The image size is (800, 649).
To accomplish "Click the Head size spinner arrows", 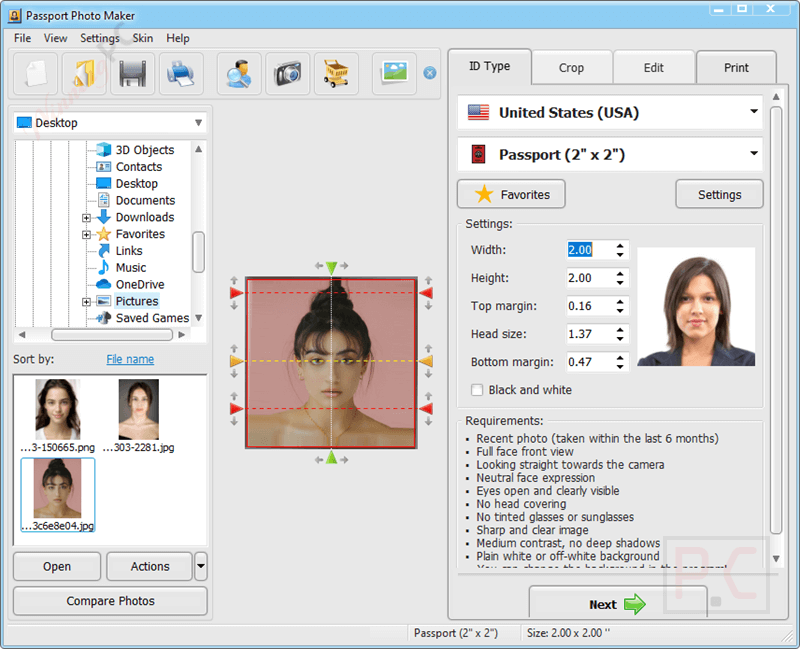I will (620, 334).
